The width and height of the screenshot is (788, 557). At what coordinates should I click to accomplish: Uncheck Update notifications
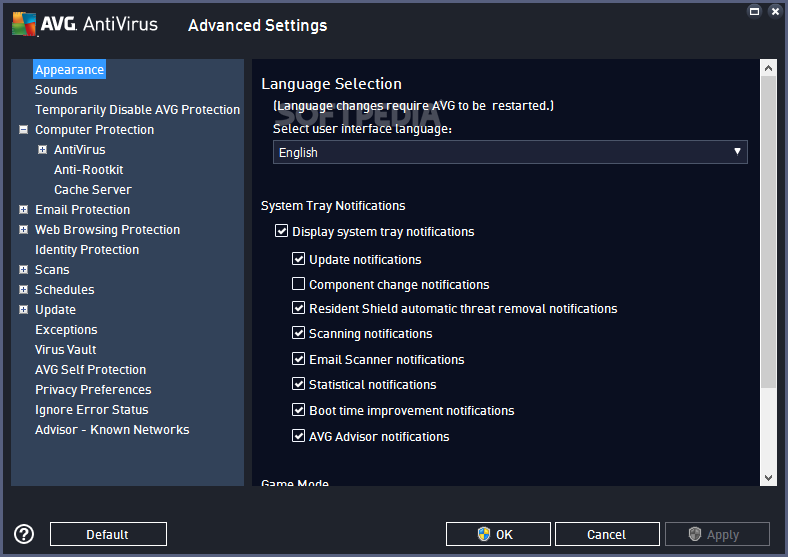click(299, 259)
